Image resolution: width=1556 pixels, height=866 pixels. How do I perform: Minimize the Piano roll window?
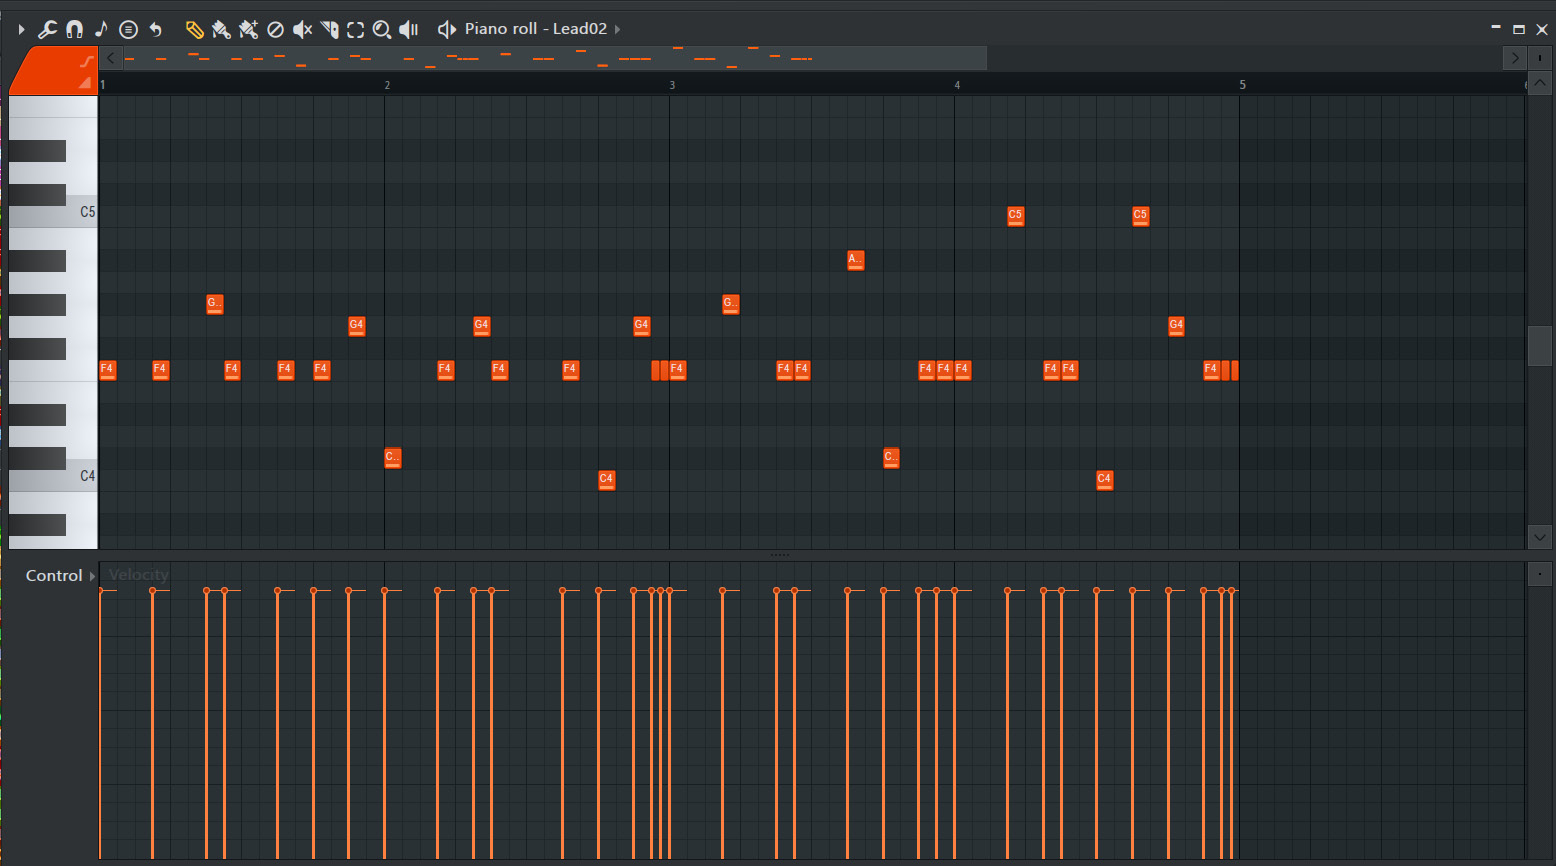click(x=1496, y=29)
